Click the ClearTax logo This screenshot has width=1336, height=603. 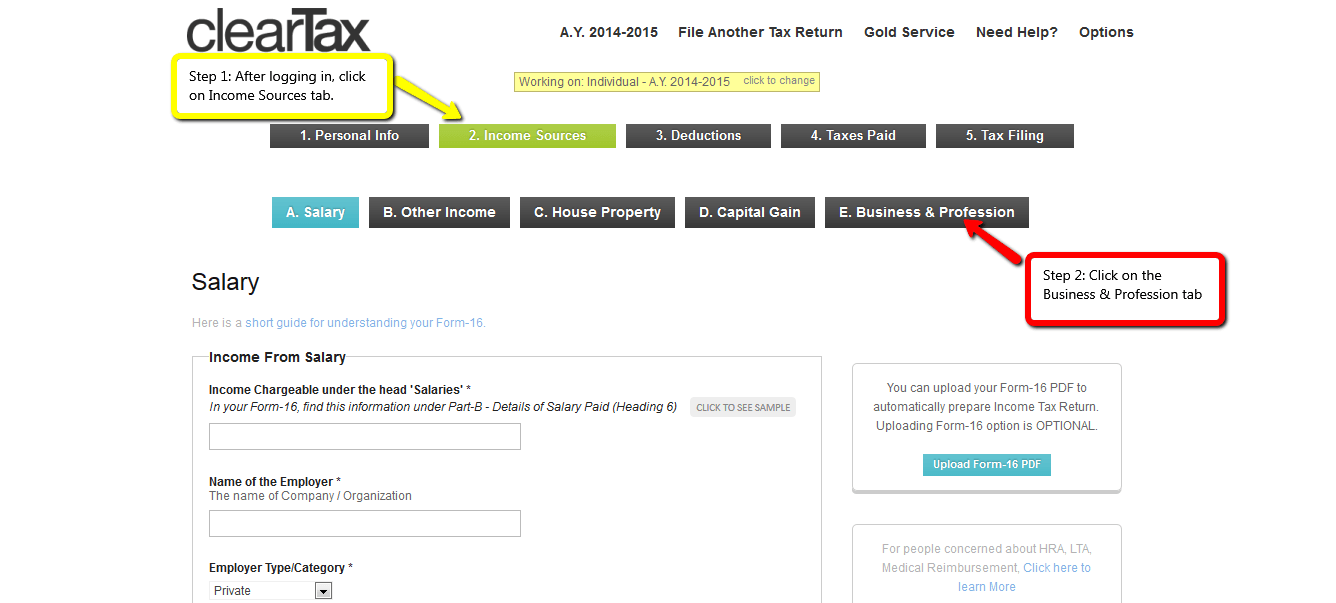point(278,30)
